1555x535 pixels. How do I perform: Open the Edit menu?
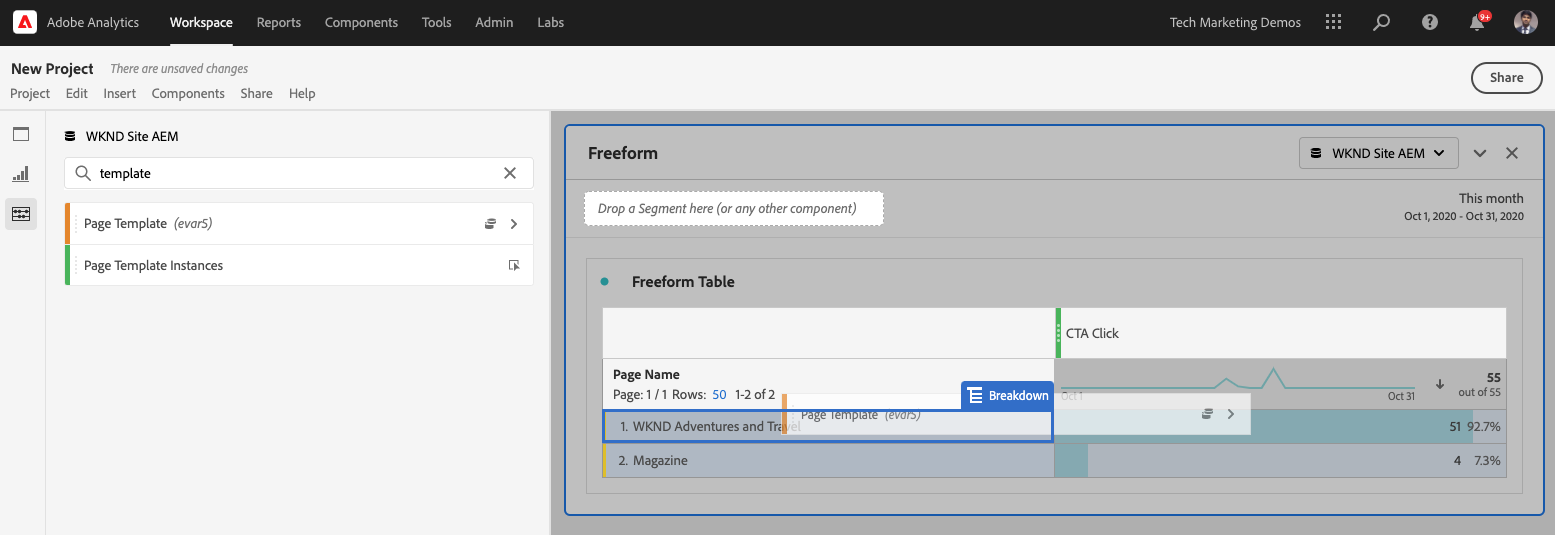[x=77, y=93]
